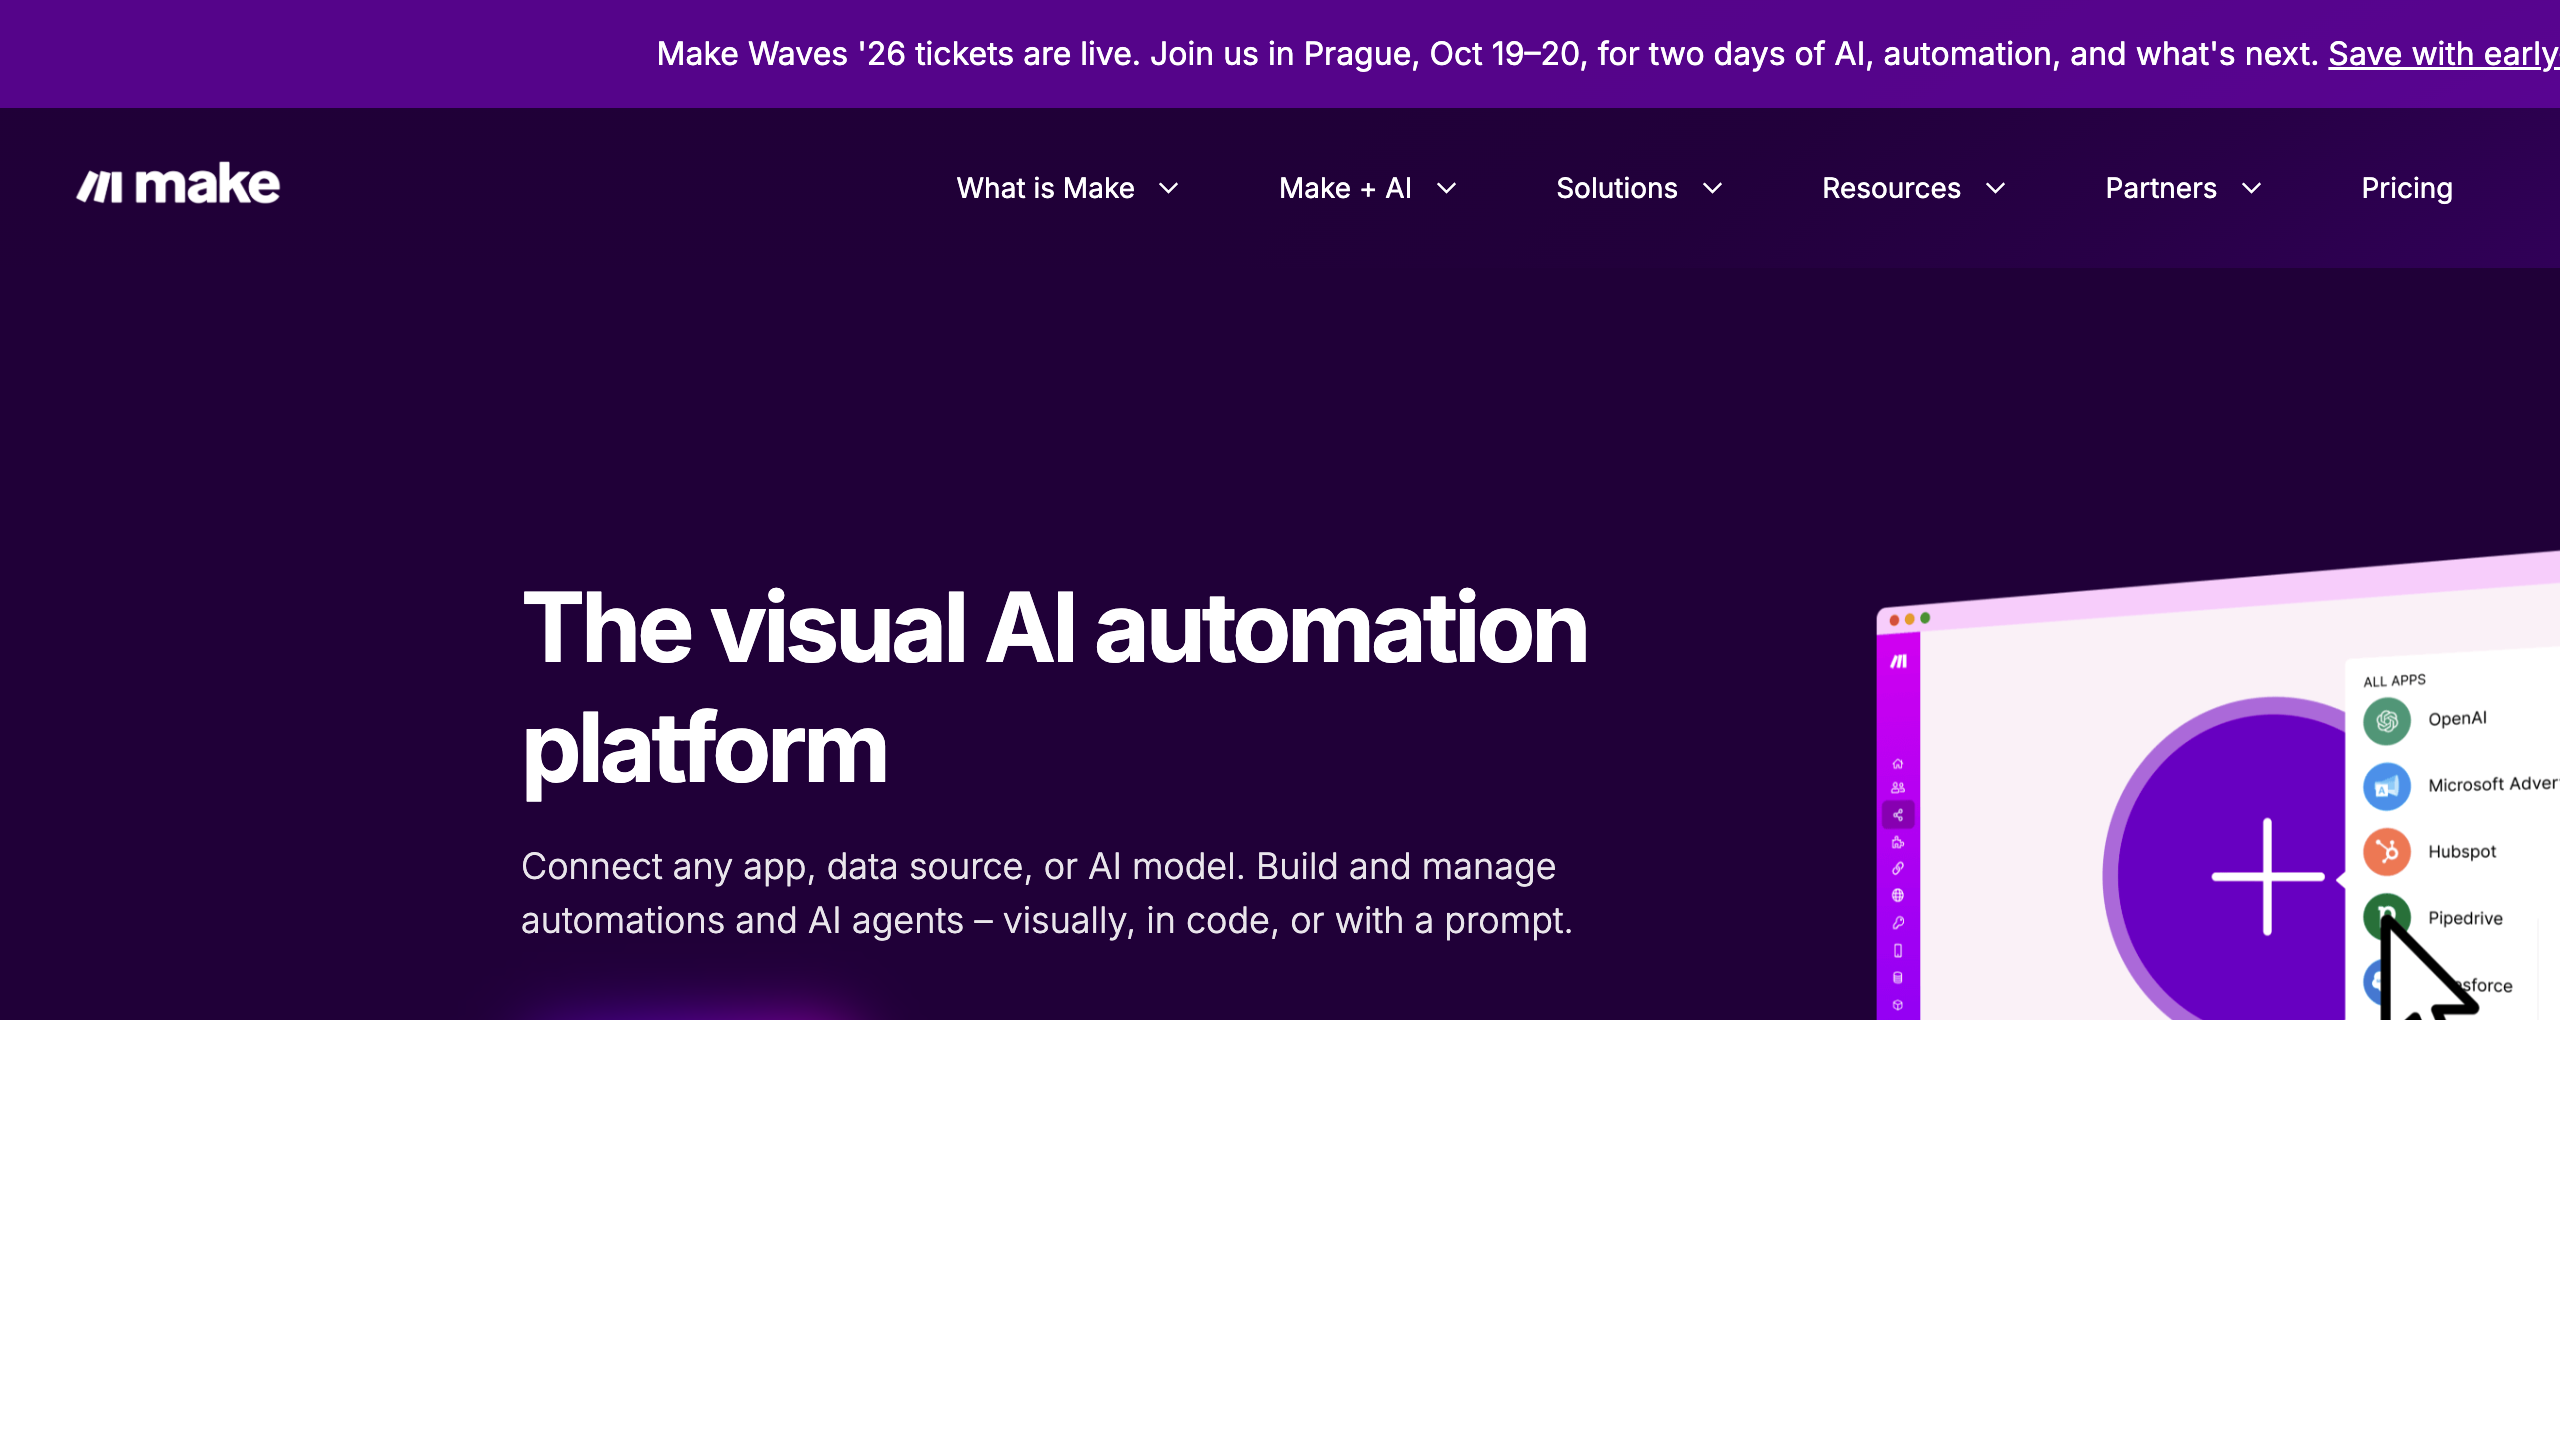Open the cube icon in mockup sidebar
Viewport: 2560px width, 1440px height.
(x=1897, y=1005)
